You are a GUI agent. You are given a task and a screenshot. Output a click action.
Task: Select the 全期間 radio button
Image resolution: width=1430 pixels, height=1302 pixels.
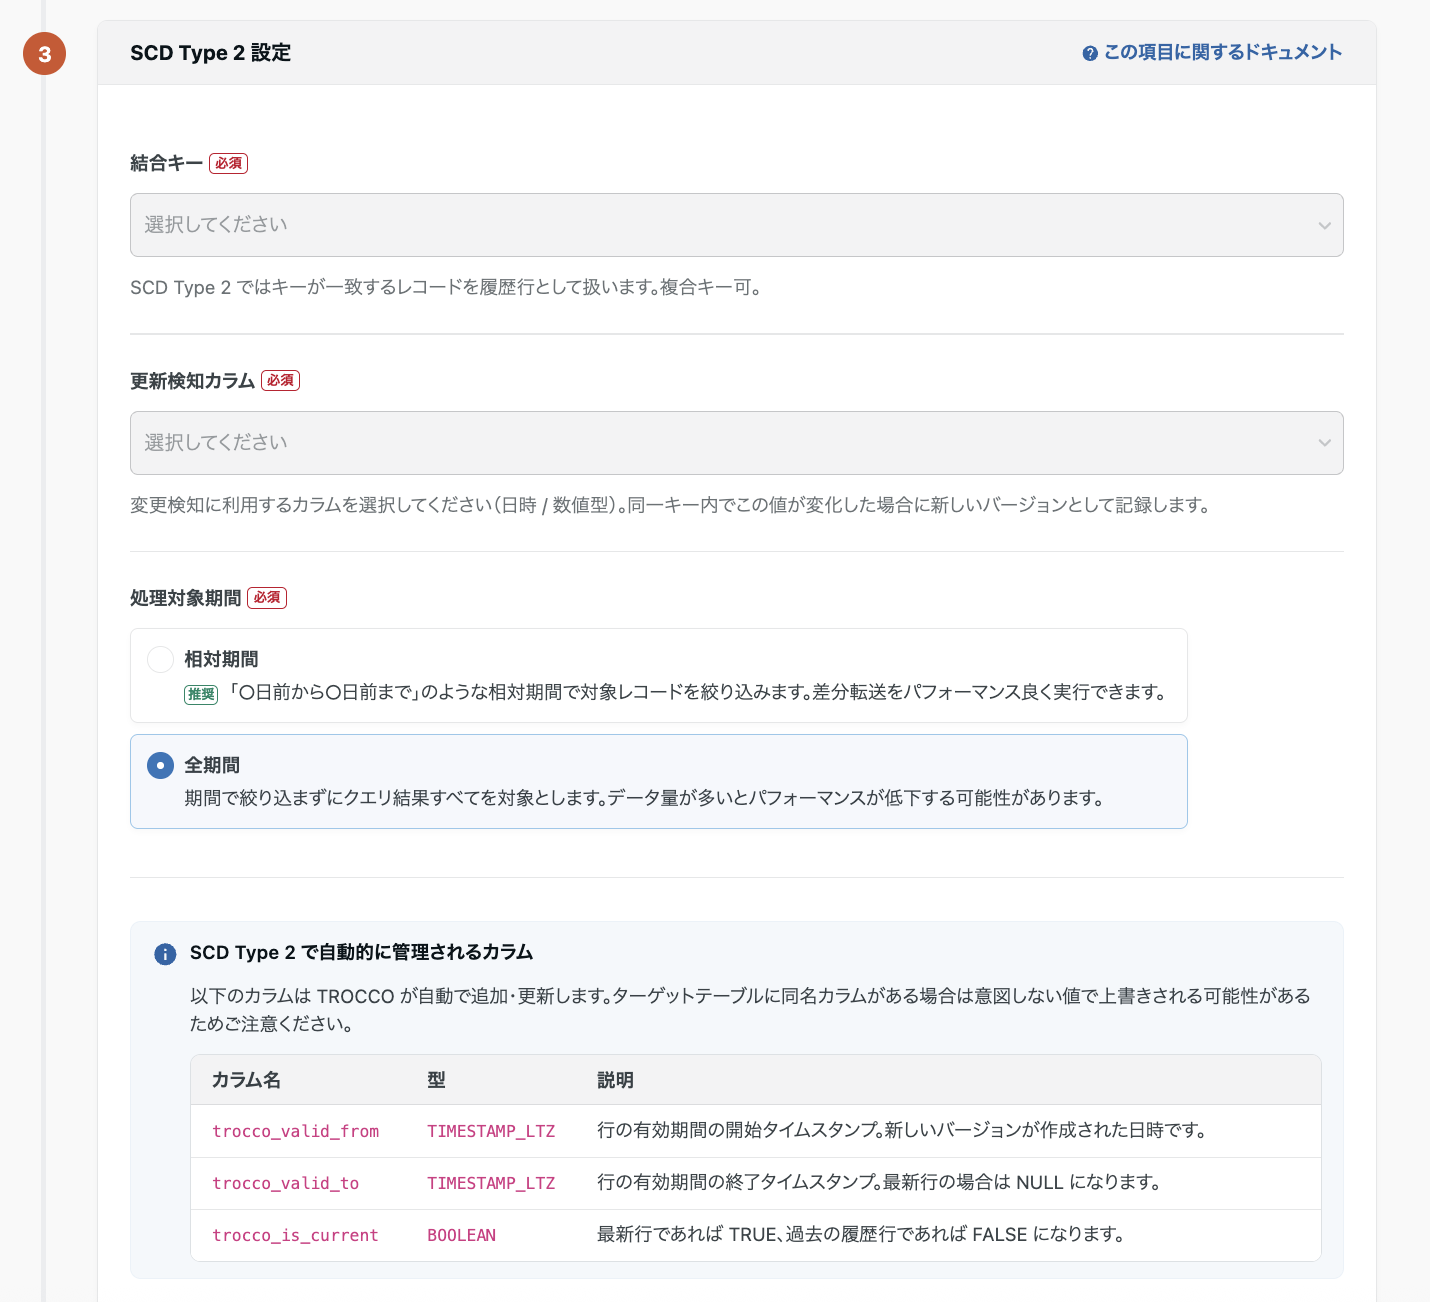(160, 765)
